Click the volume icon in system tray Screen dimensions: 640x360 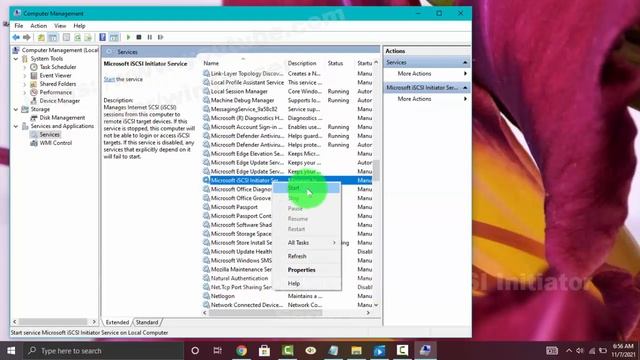[x=580, y=351]
